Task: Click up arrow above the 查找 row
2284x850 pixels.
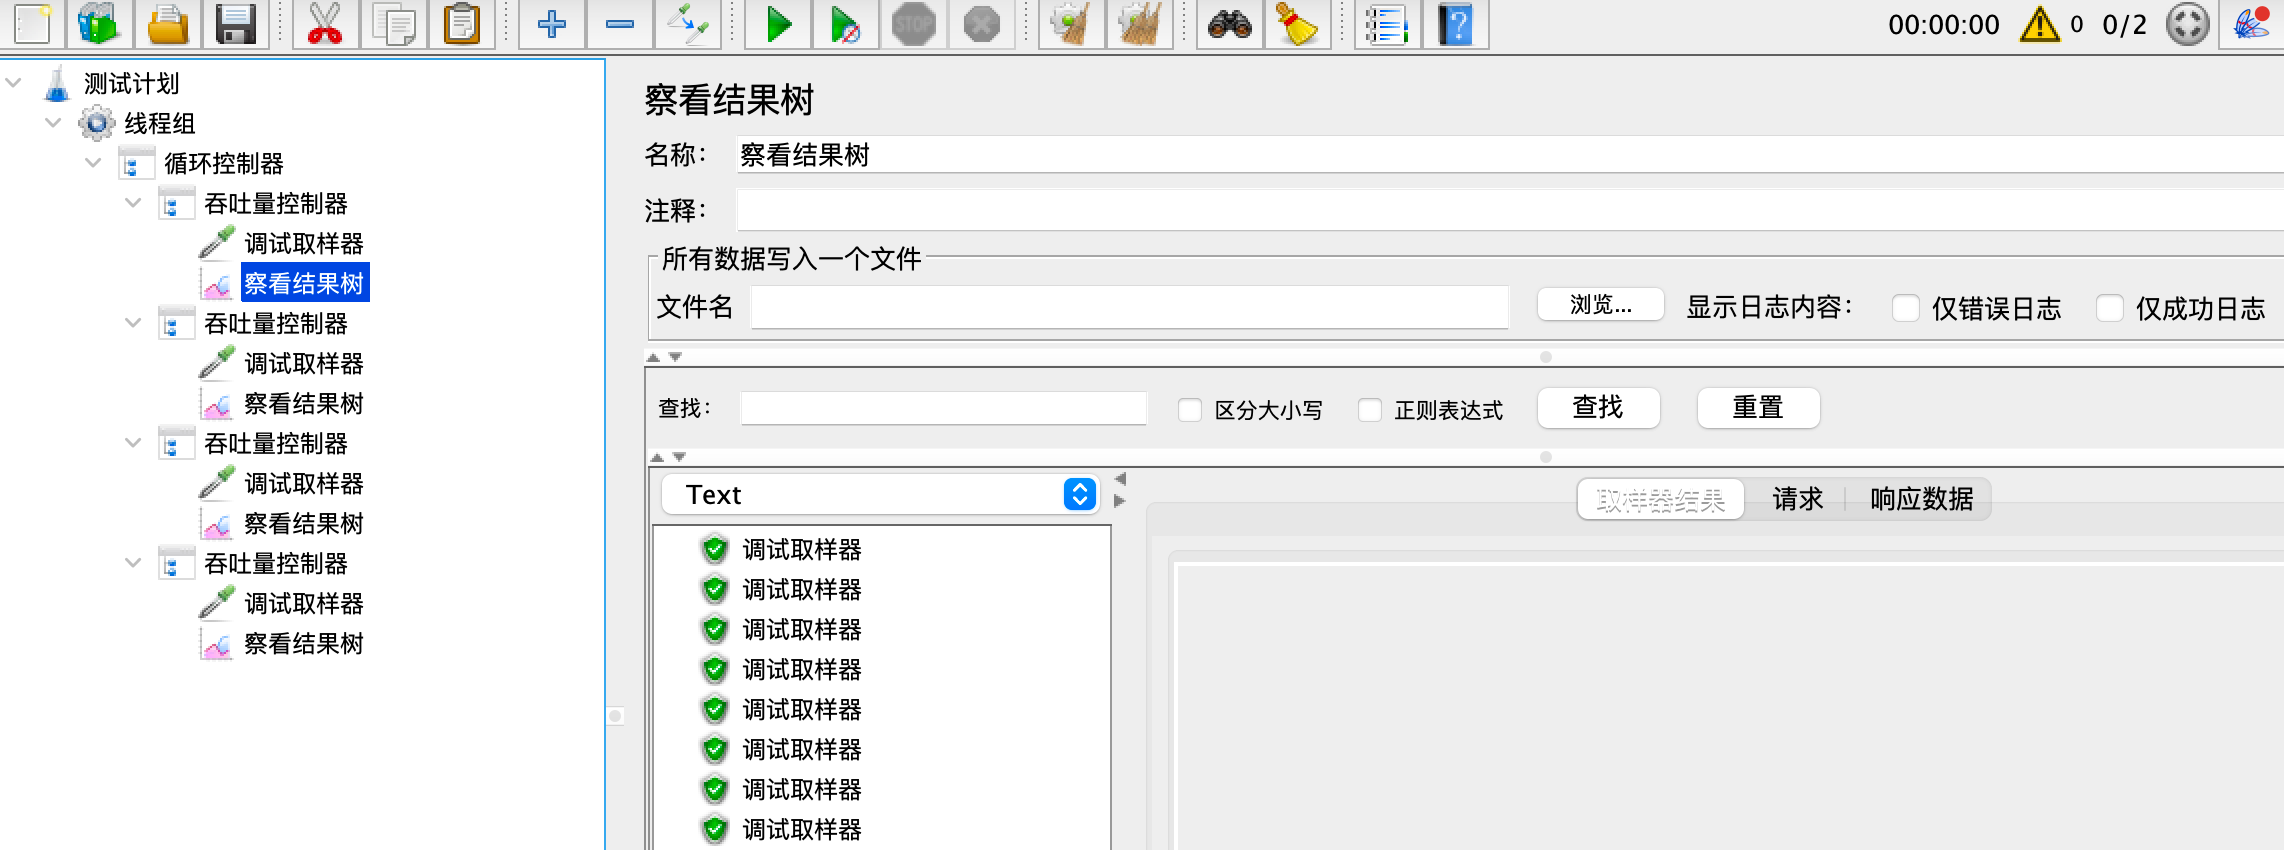Action: (653, 357)
